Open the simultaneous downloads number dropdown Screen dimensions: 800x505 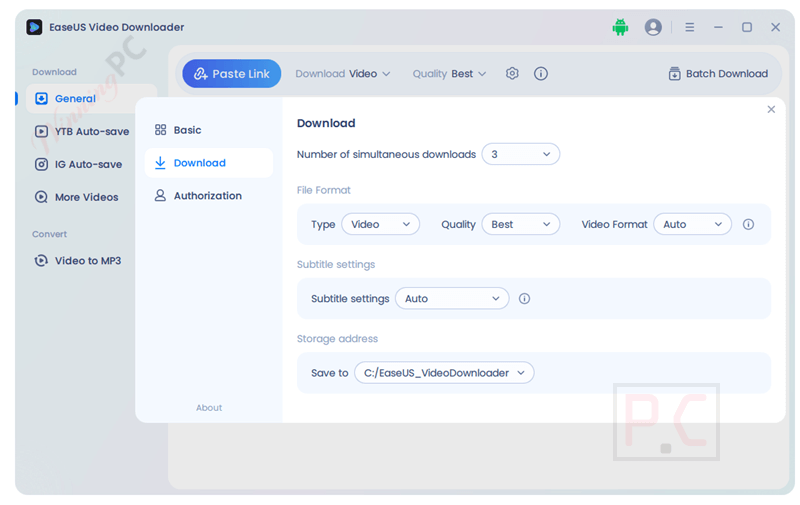pos(520,154)
